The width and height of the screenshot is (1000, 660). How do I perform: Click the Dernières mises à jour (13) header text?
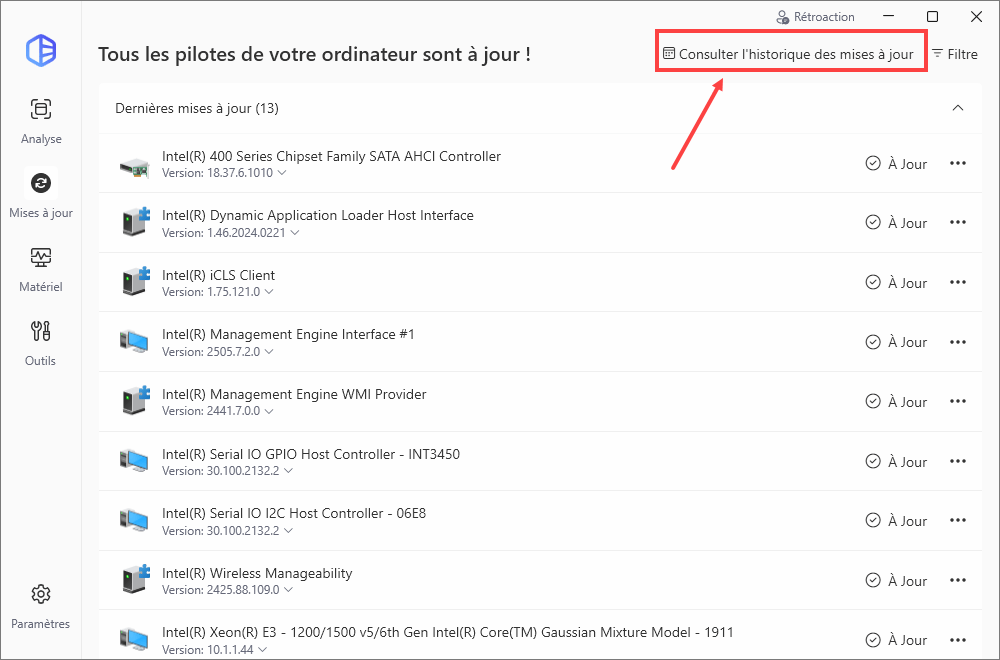coord(197,108)
